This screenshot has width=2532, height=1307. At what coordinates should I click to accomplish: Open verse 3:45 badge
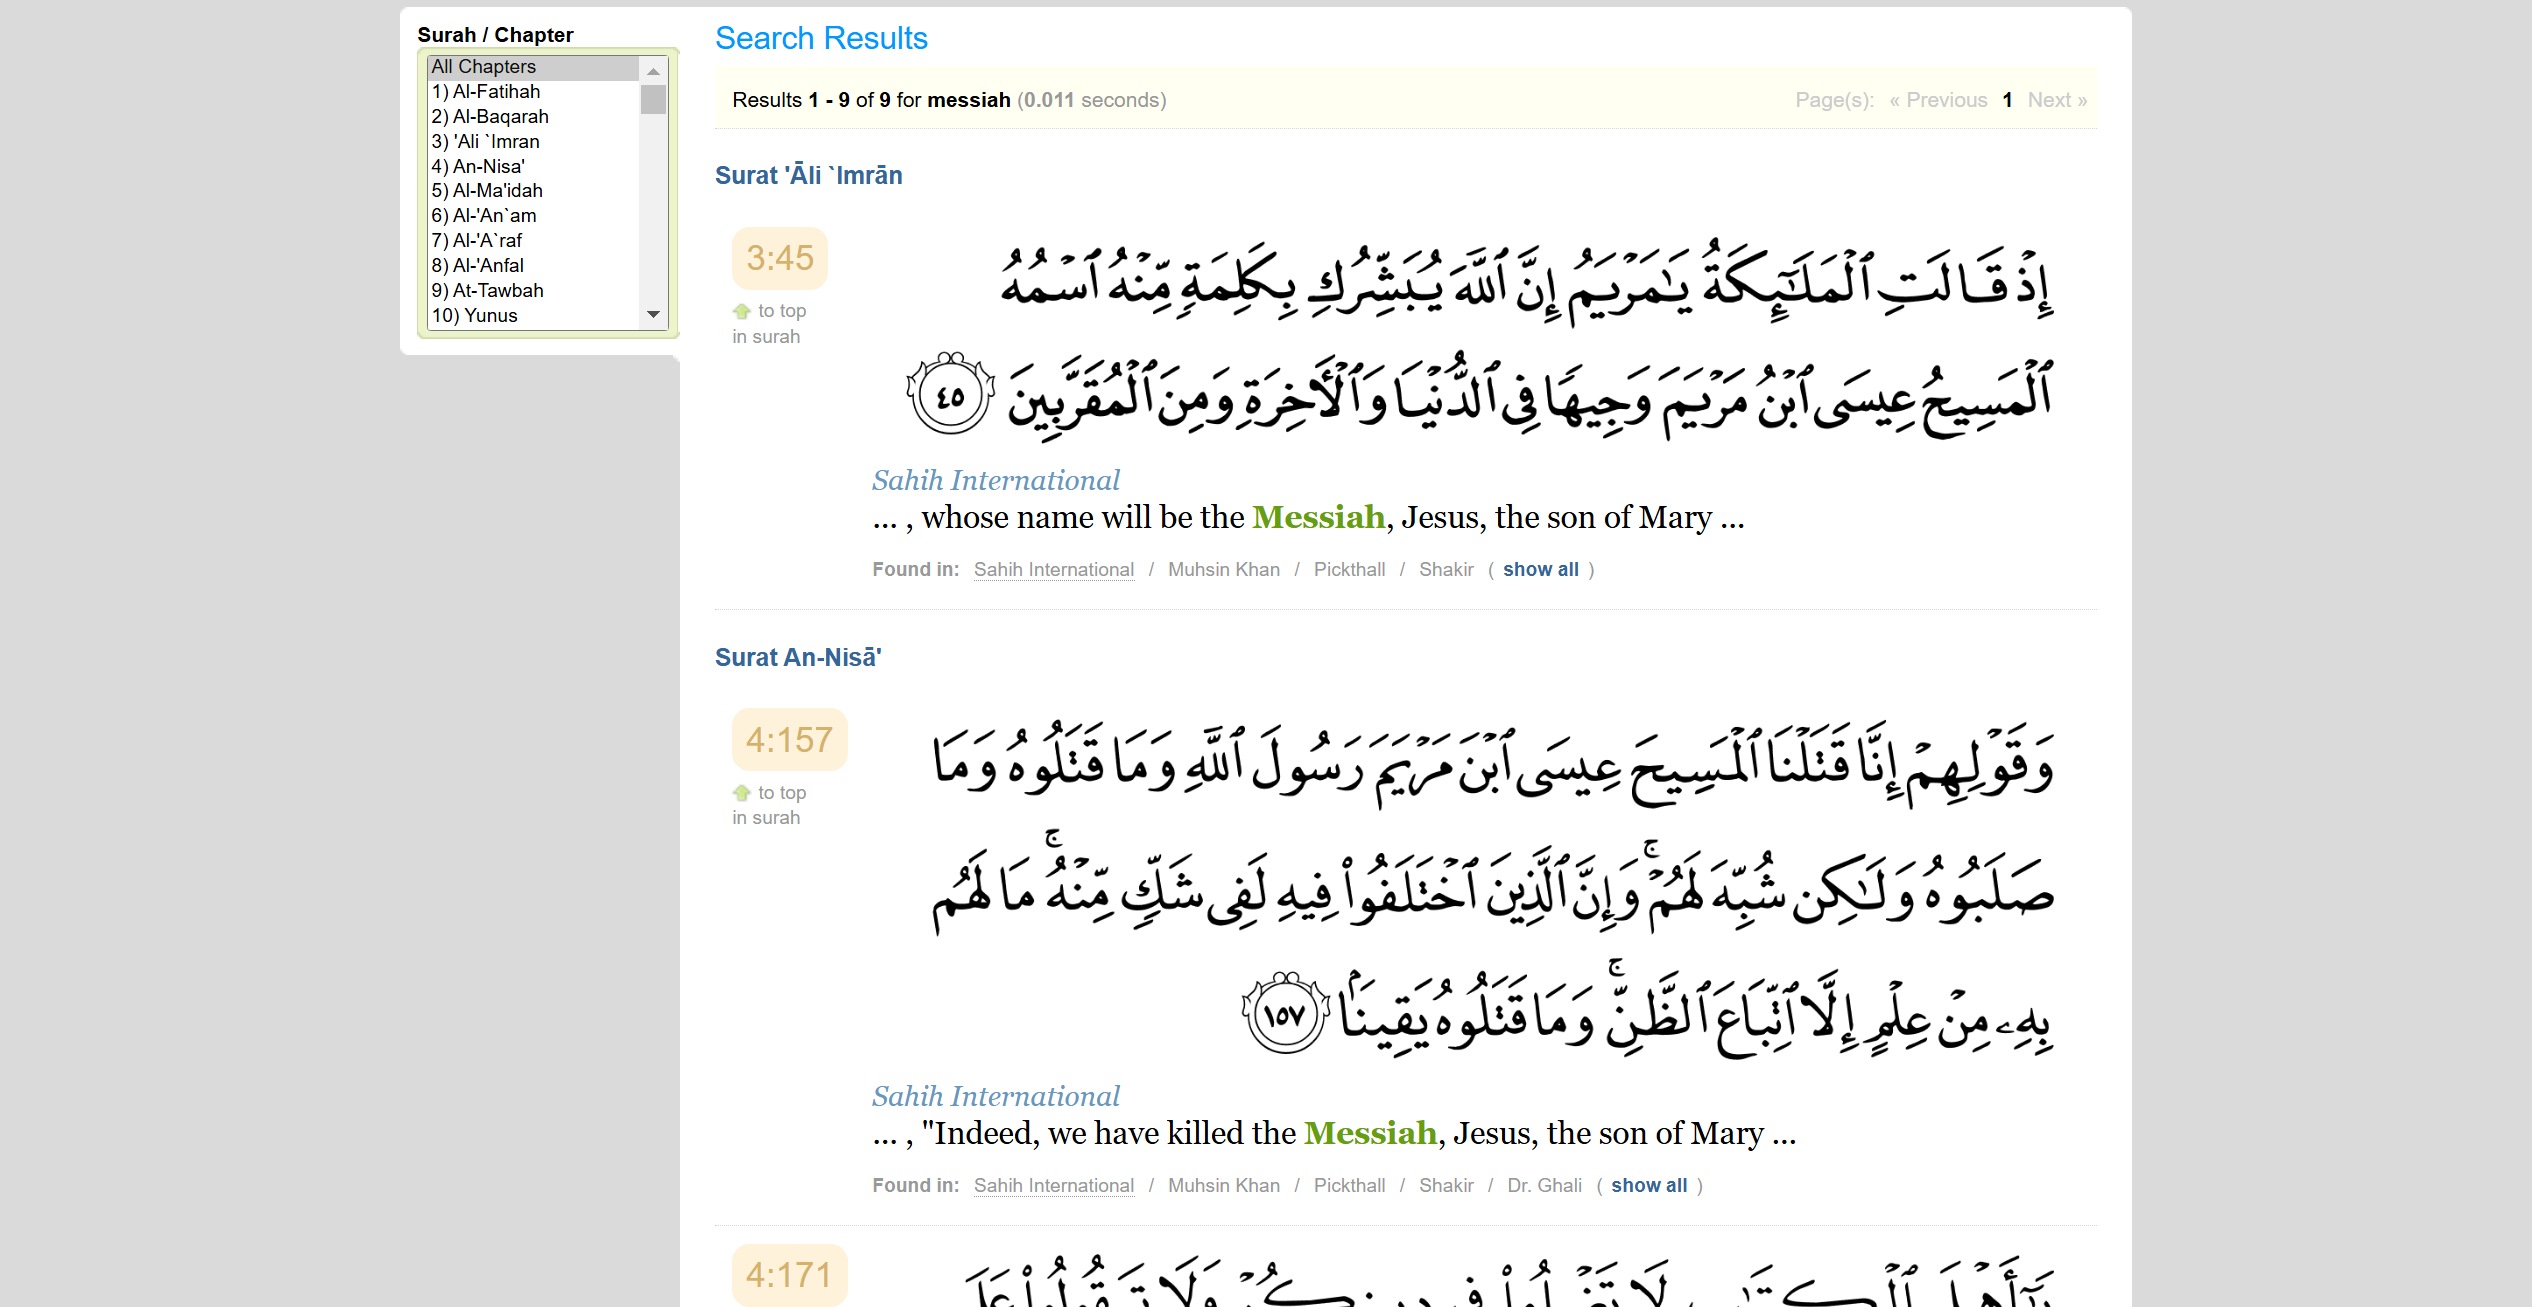[780, 259]
